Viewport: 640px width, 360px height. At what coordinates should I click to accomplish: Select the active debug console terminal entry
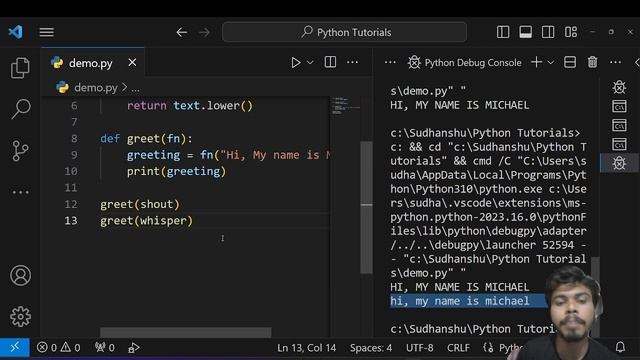point(619,163)
